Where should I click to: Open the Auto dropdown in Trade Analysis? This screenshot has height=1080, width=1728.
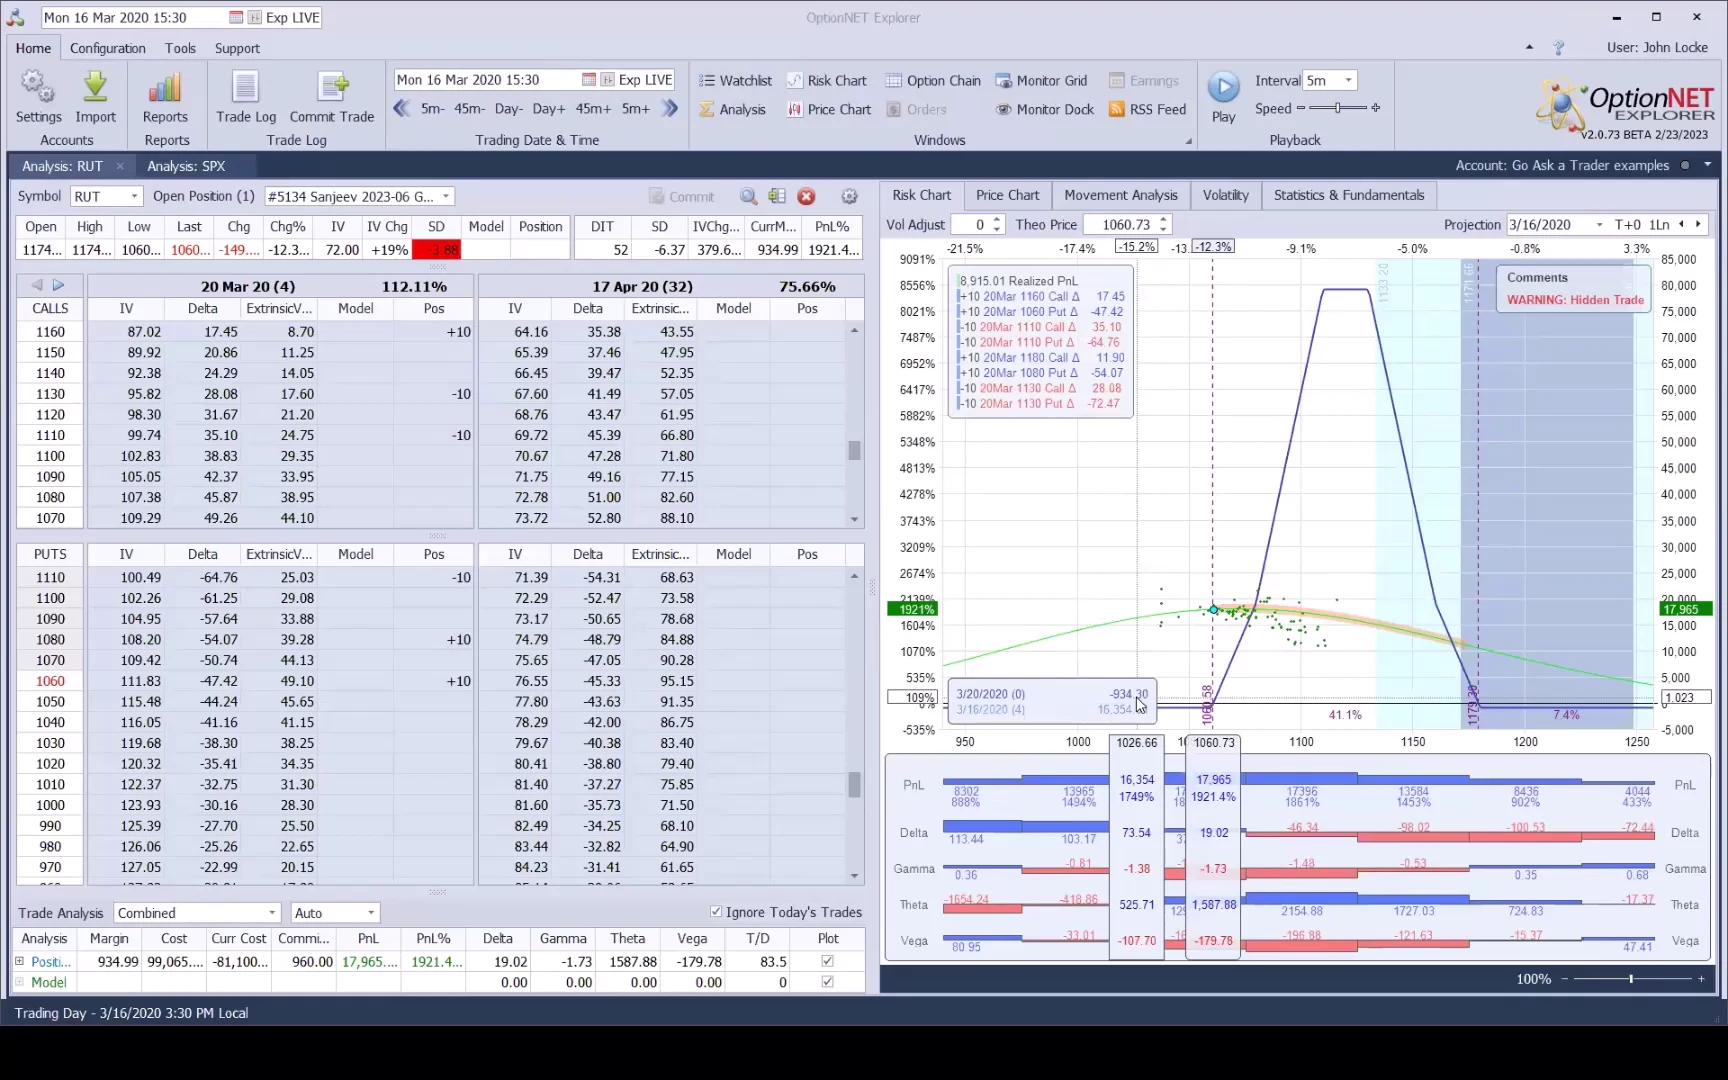371,913
